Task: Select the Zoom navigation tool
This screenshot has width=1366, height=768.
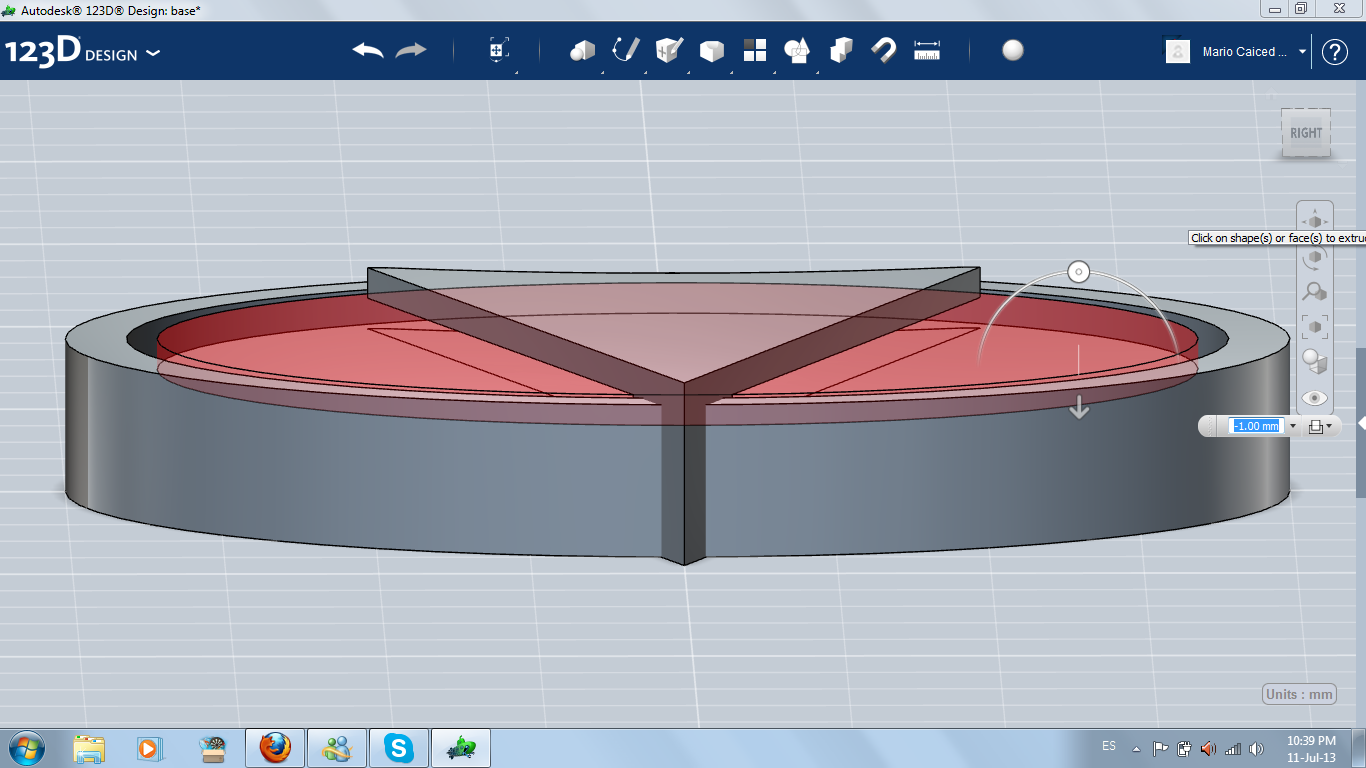Action: click(1315, 291)
